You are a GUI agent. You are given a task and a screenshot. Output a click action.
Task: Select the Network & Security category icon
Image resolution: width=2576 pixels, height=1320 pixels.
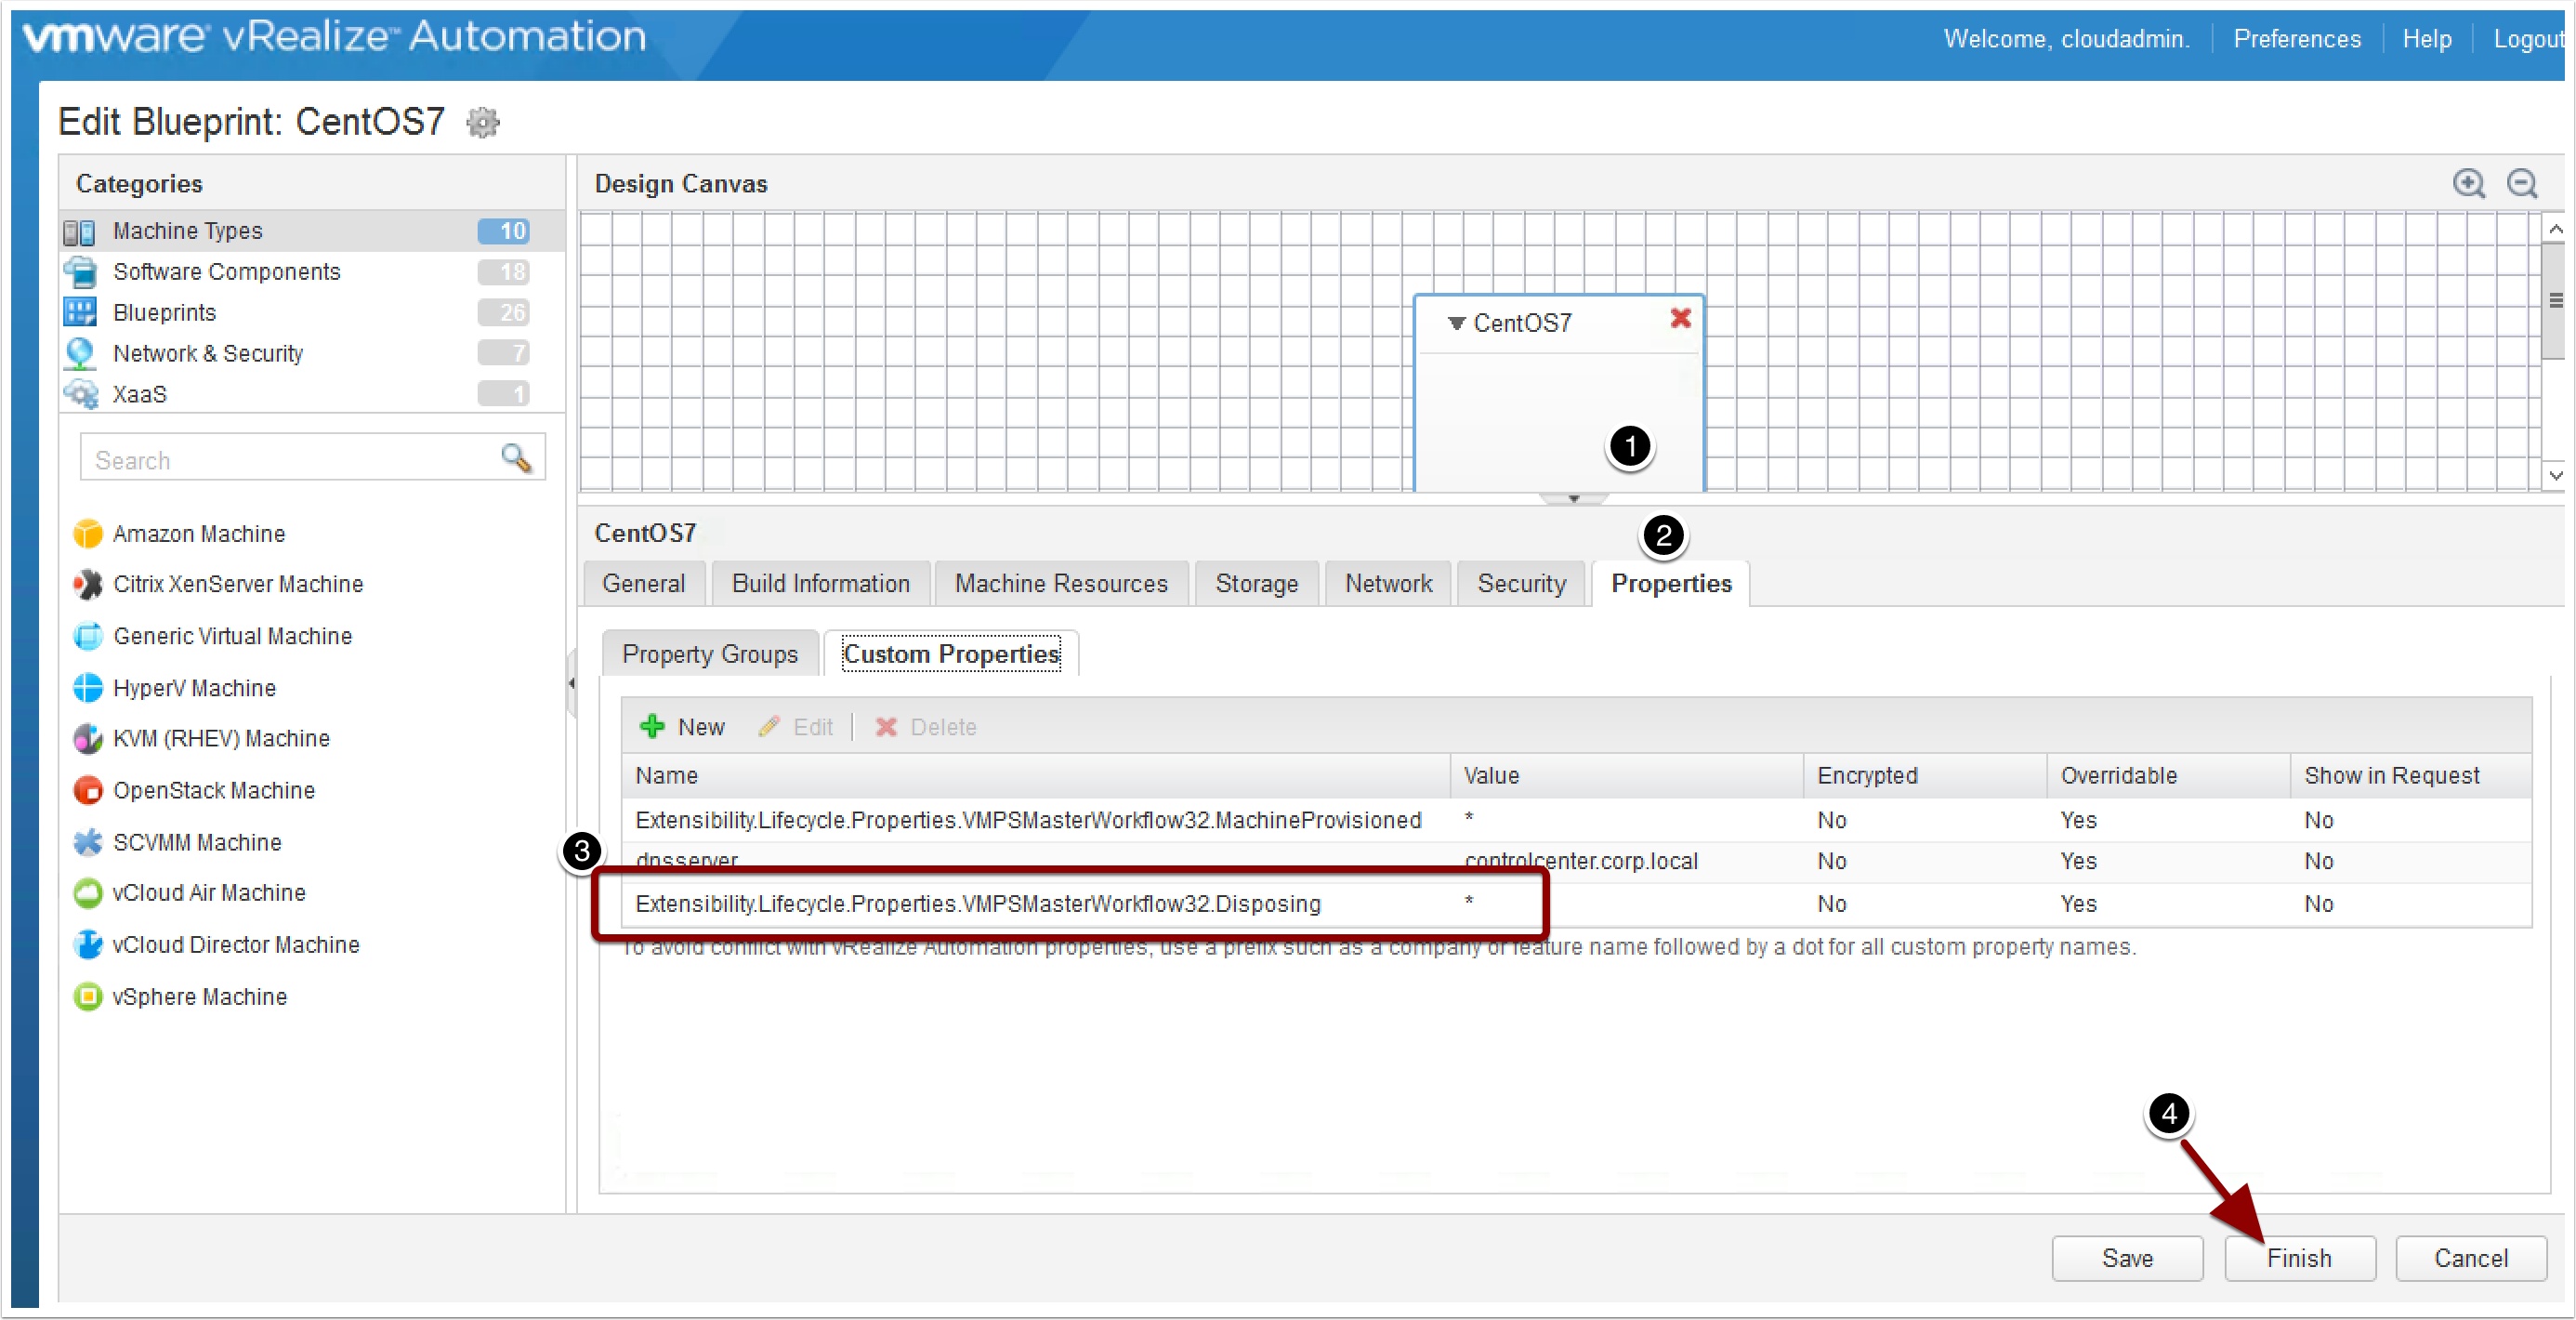pos(80,353)
